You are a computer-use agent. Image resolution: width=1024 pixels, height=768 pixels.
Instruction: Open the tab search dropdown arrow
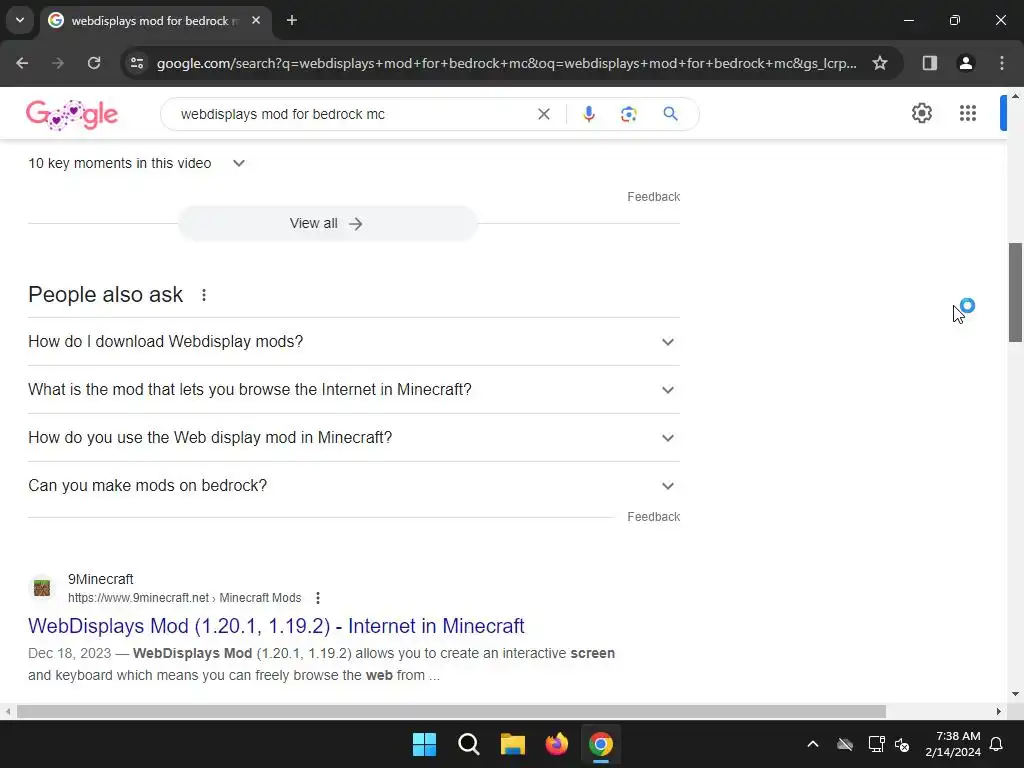coord(20,20)
